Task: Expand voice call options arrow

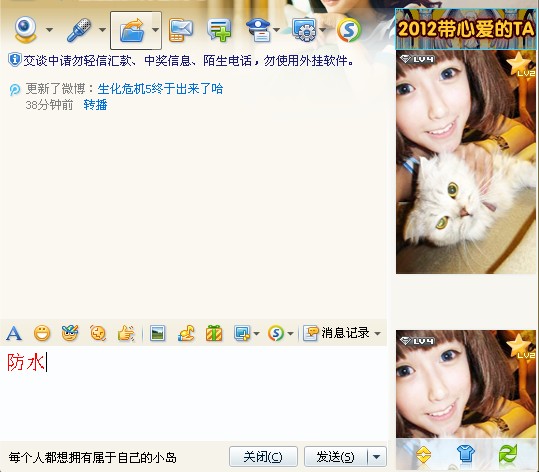Action: click(102, 30)
